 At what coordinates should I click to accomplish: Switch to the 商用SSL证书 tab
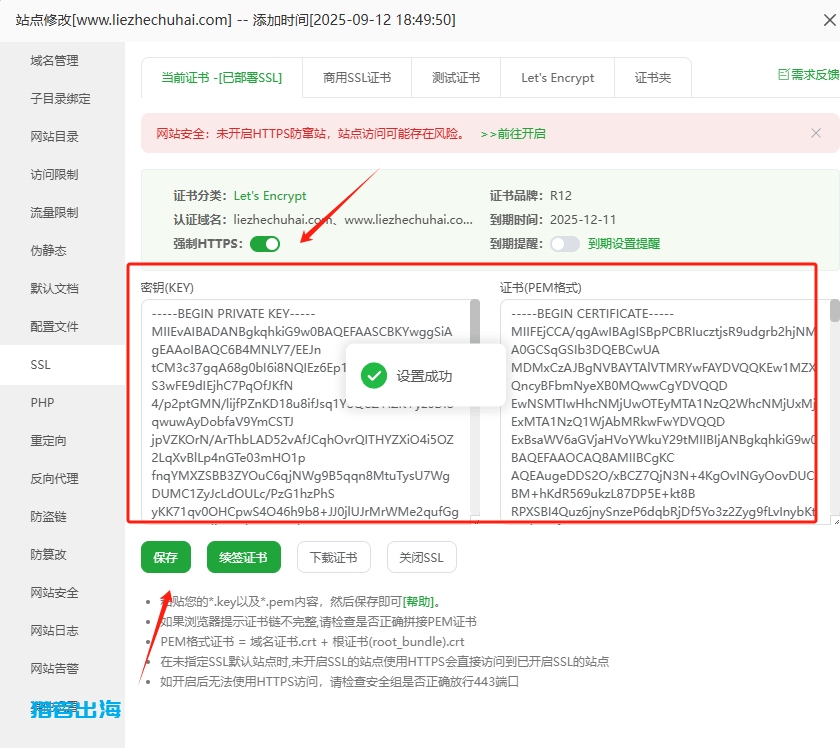[x=357, y=78]
